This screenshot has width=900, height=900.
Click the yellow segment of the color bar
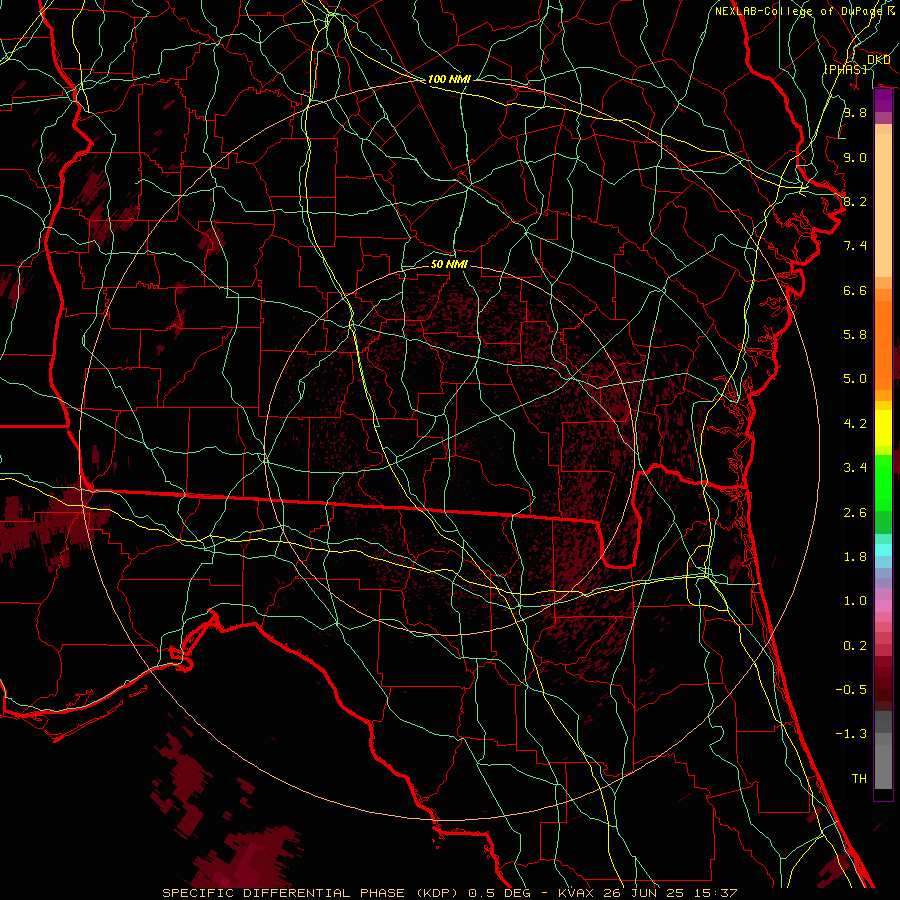point(883,428)
